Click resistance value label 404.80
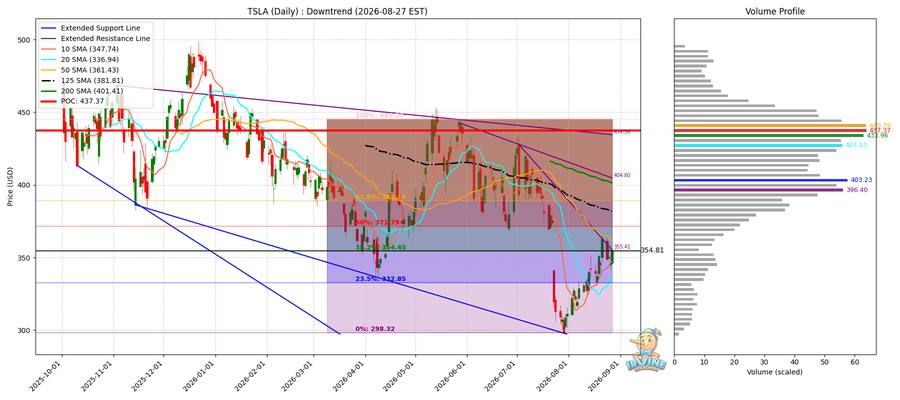This screenshot has height=400, width=900. [622, 175]
